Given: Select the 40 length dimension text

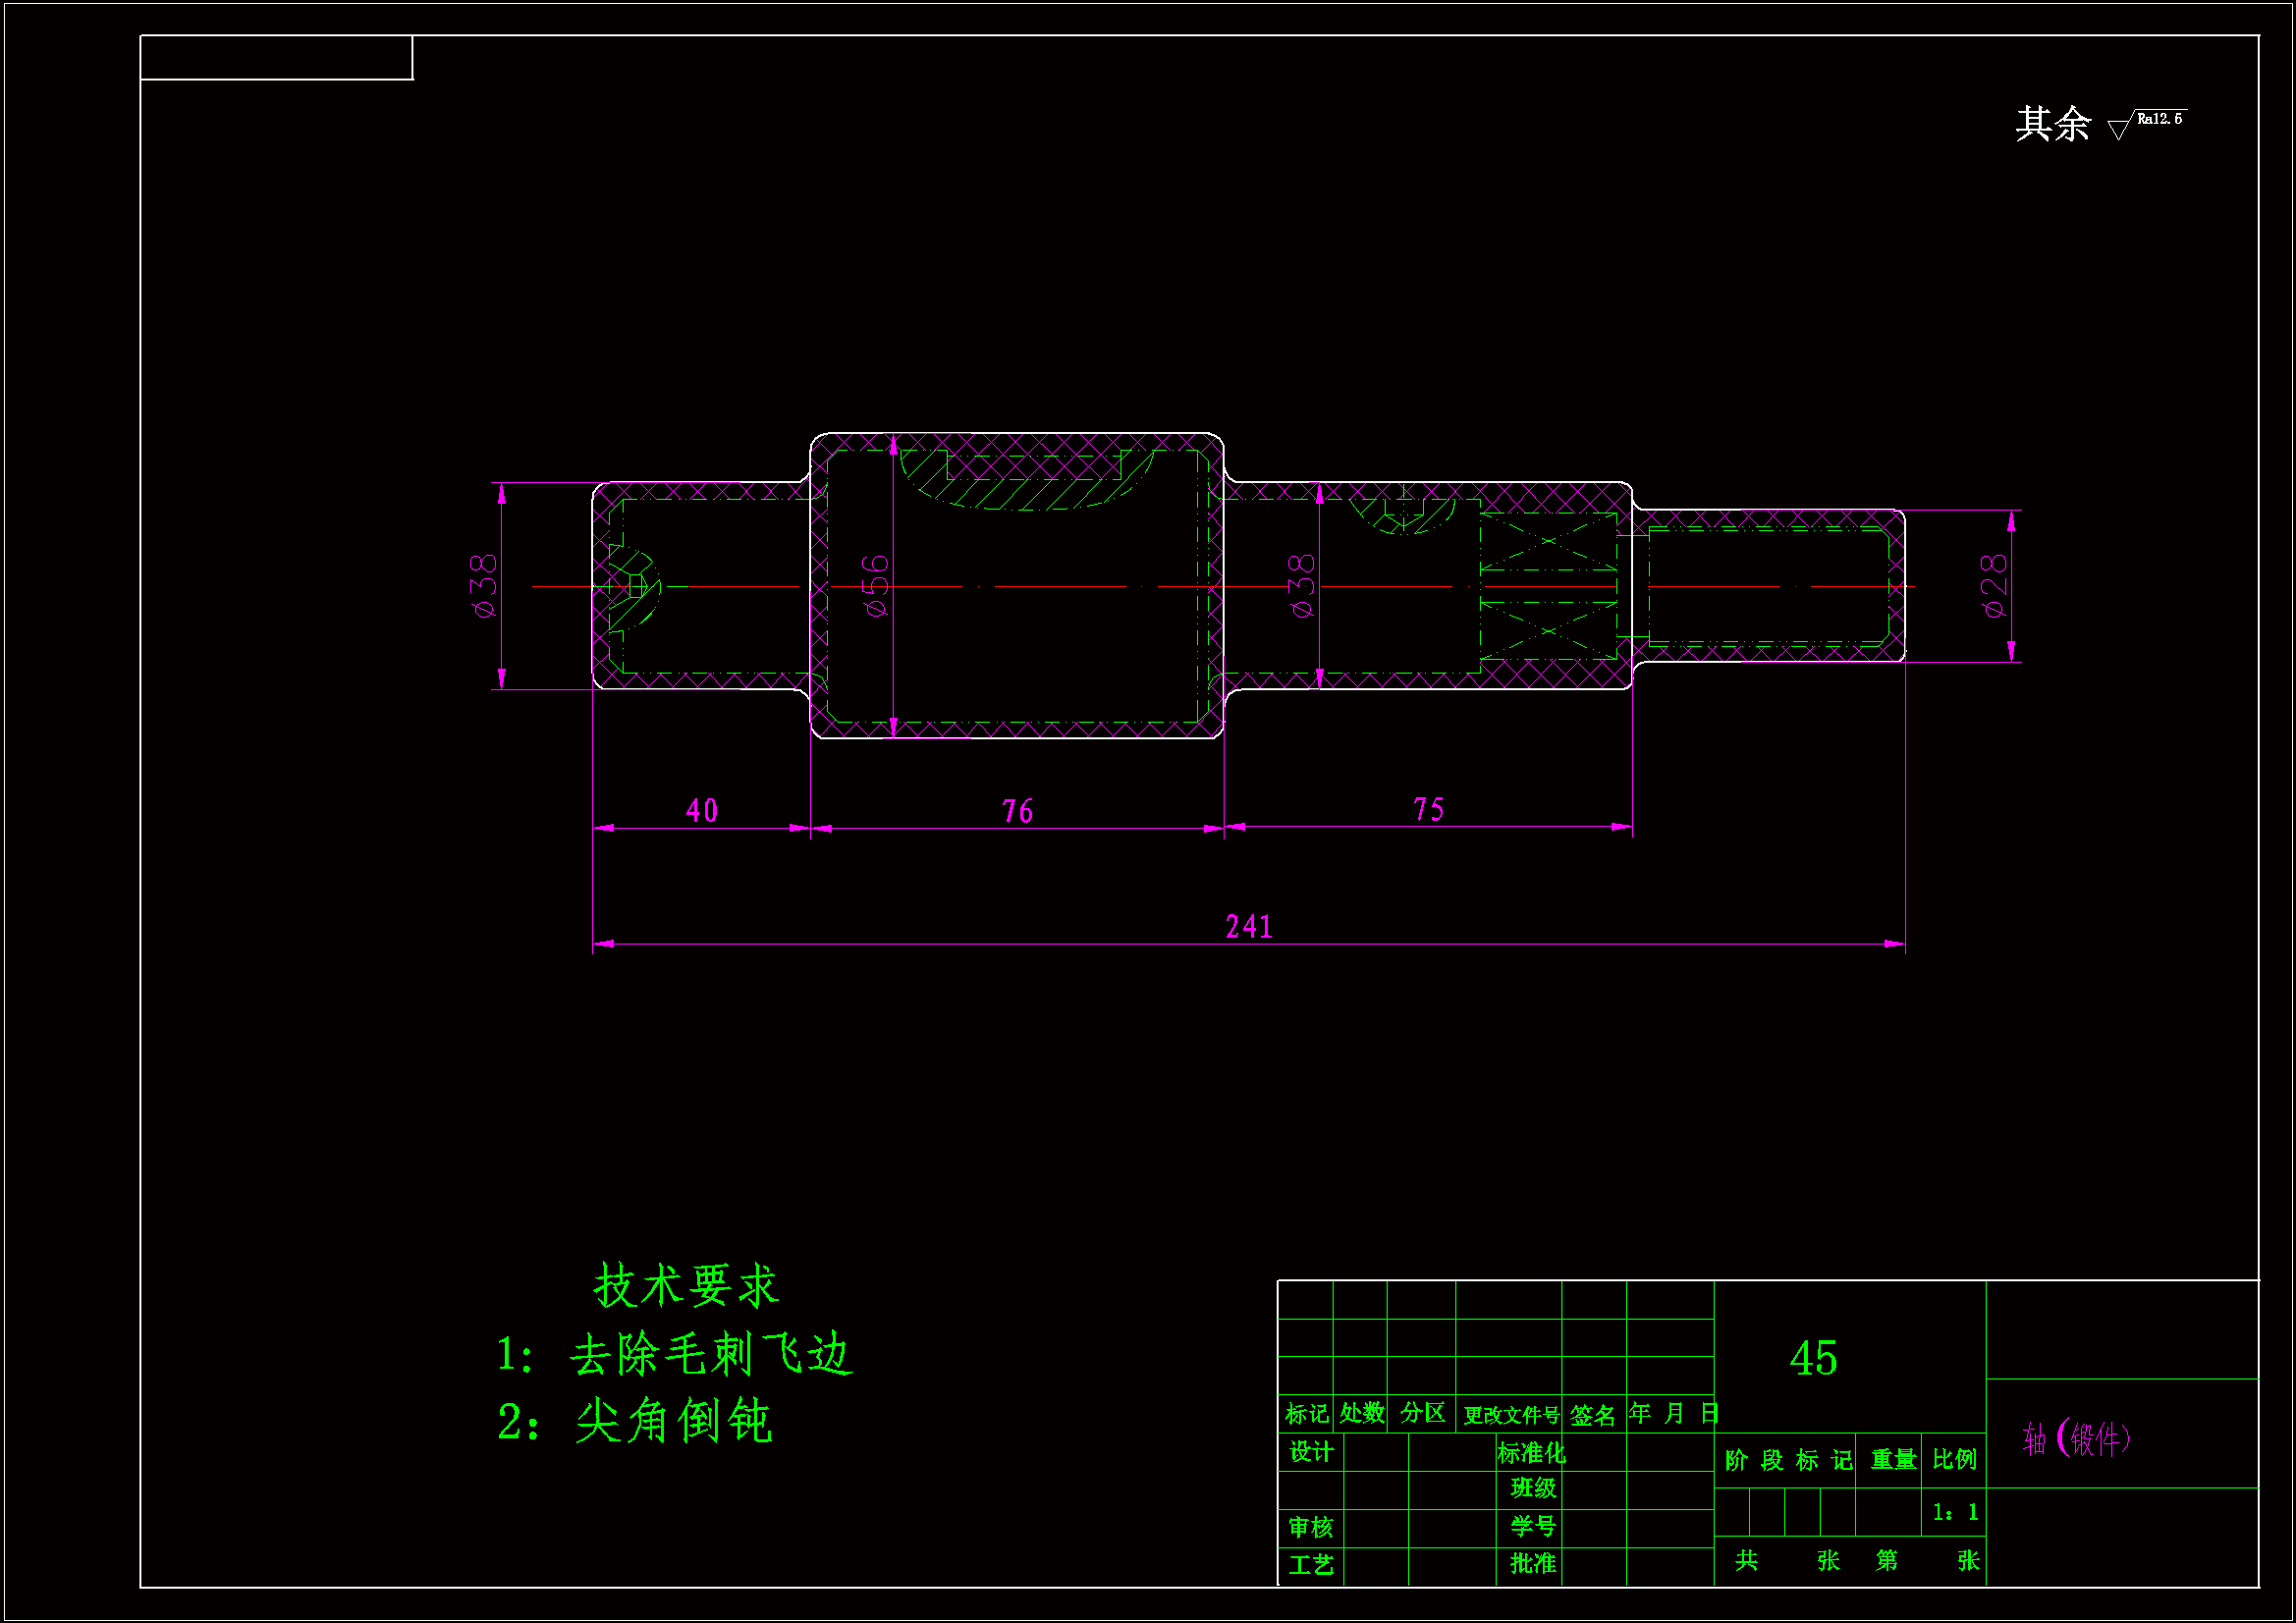Looking at the screenshot, I should (701, 810).
